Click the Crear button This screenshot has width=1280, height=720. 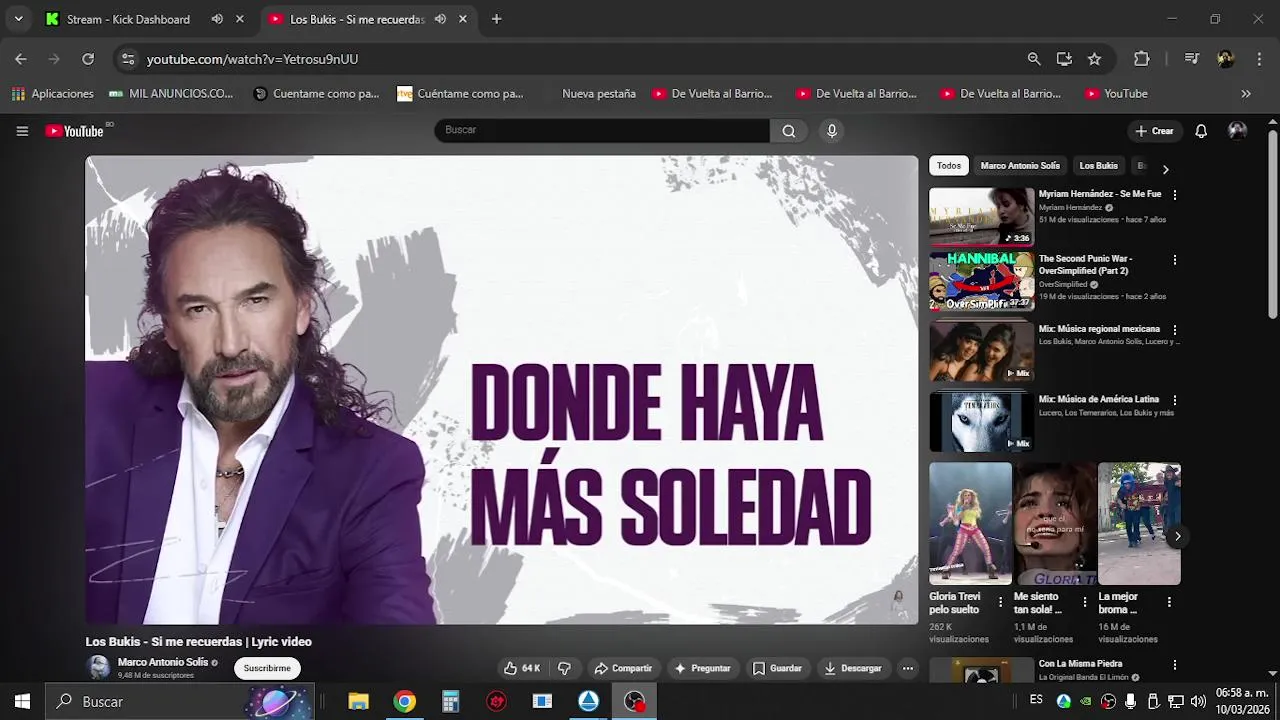(x=1154, y=131)
